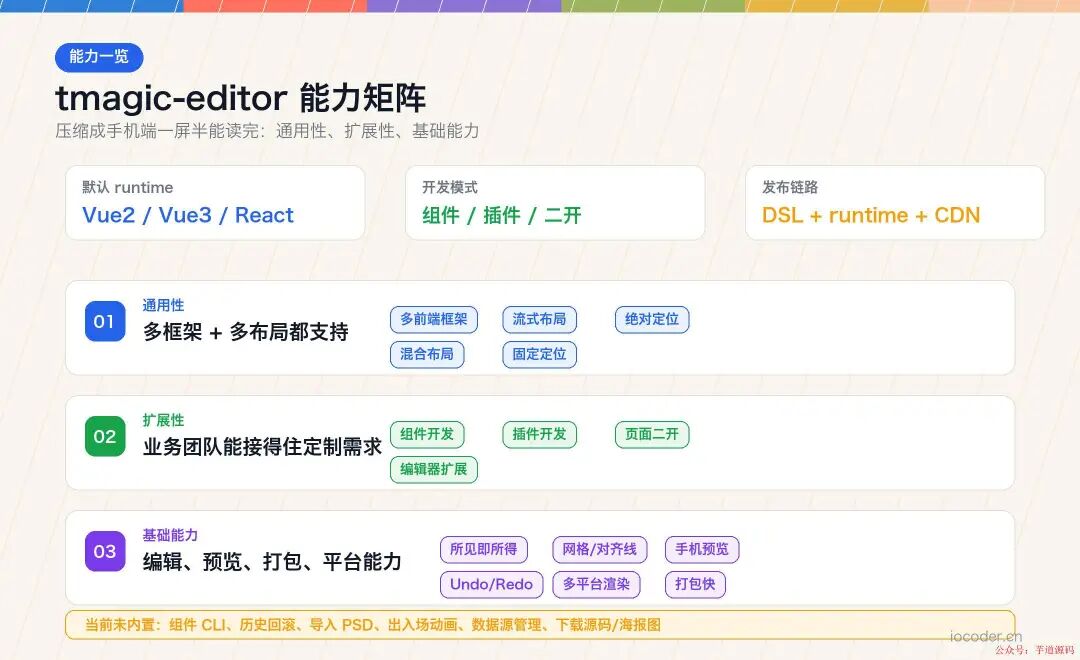Click the 扩展性 section label
The image size is (1080, 660).
click(x=163, y=420)
